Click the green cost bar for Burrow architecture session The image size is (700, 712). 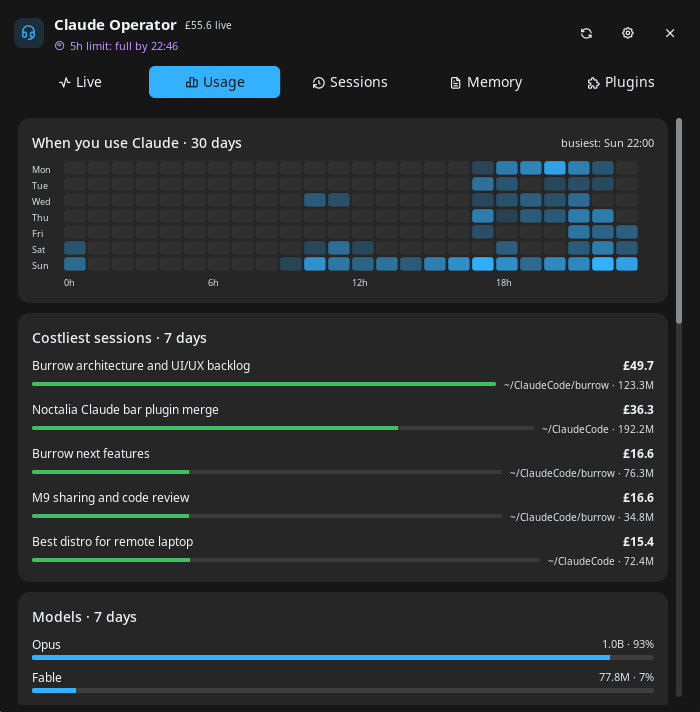point(264,384)
